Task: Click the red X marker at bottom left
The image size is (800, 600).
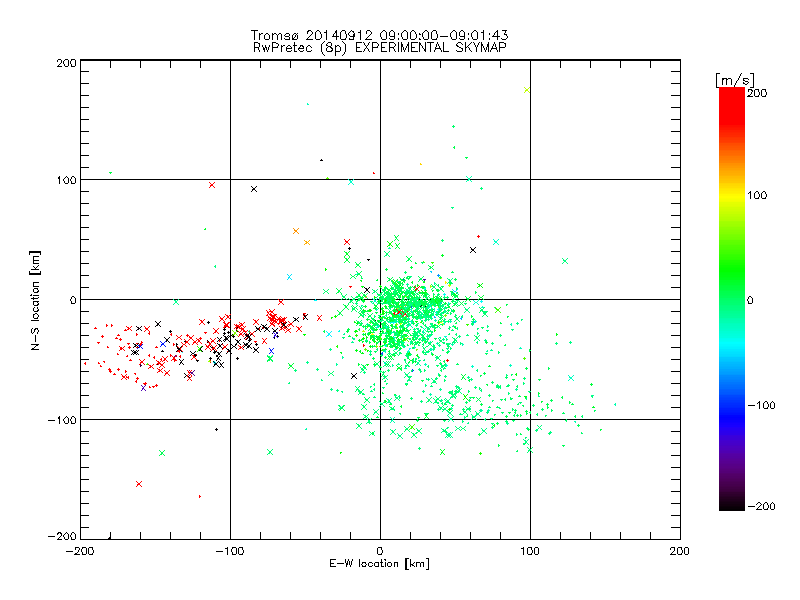Action: point(139,484)
